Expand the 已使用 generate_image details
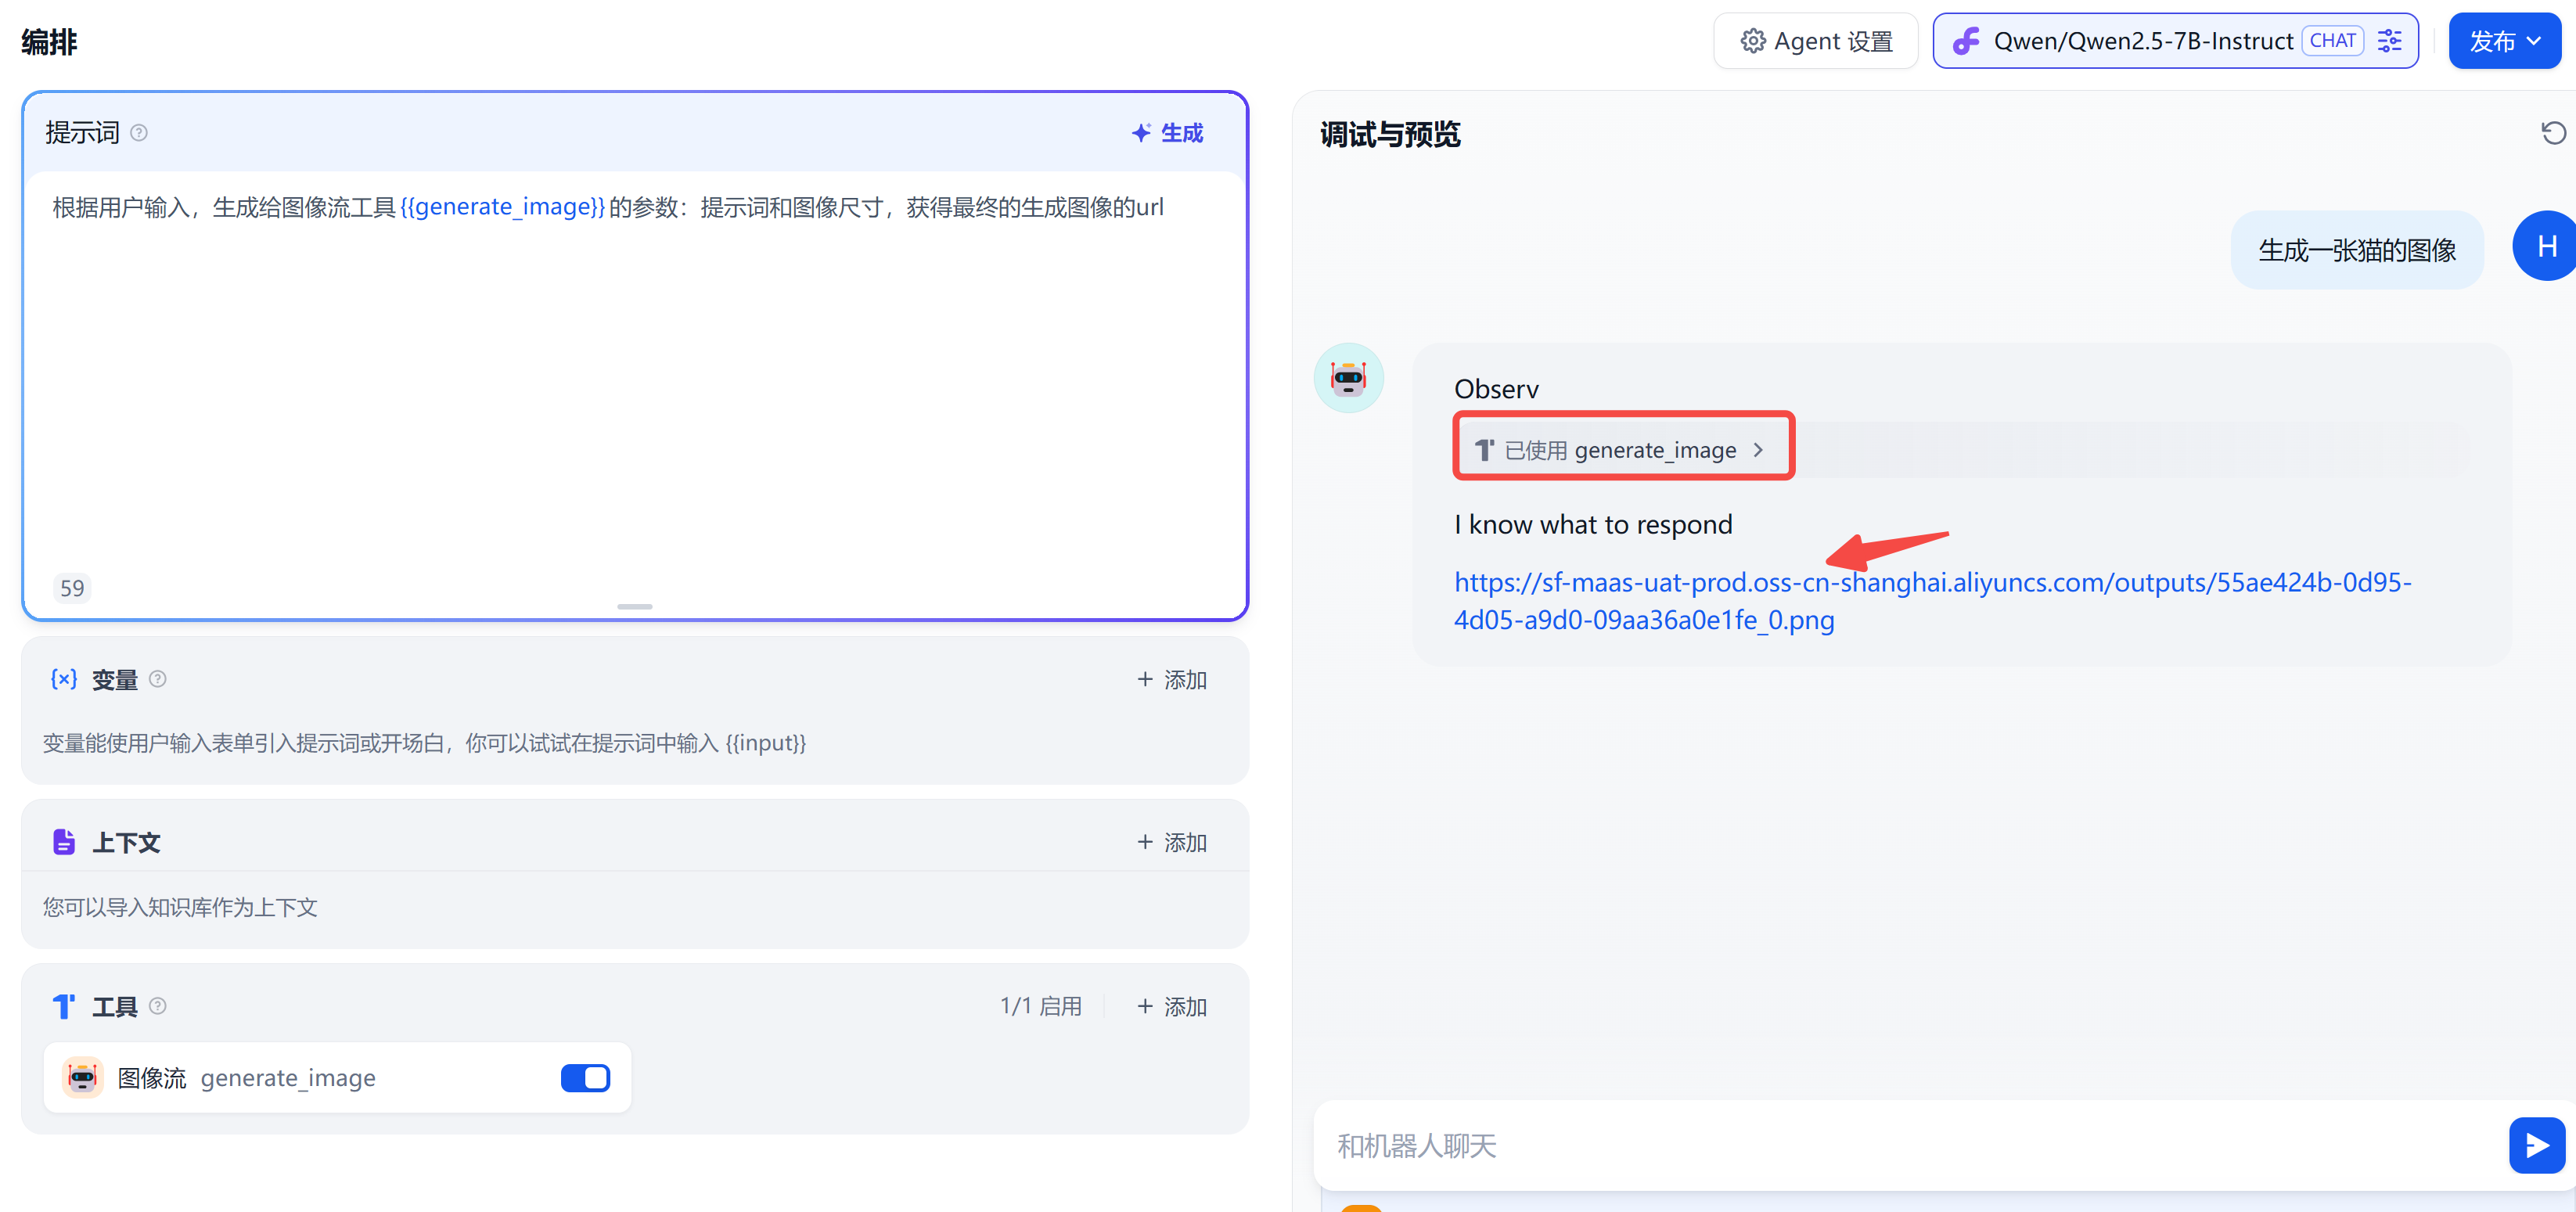The width and height of the screenshot is (2576, 1212). point(1621,450)
